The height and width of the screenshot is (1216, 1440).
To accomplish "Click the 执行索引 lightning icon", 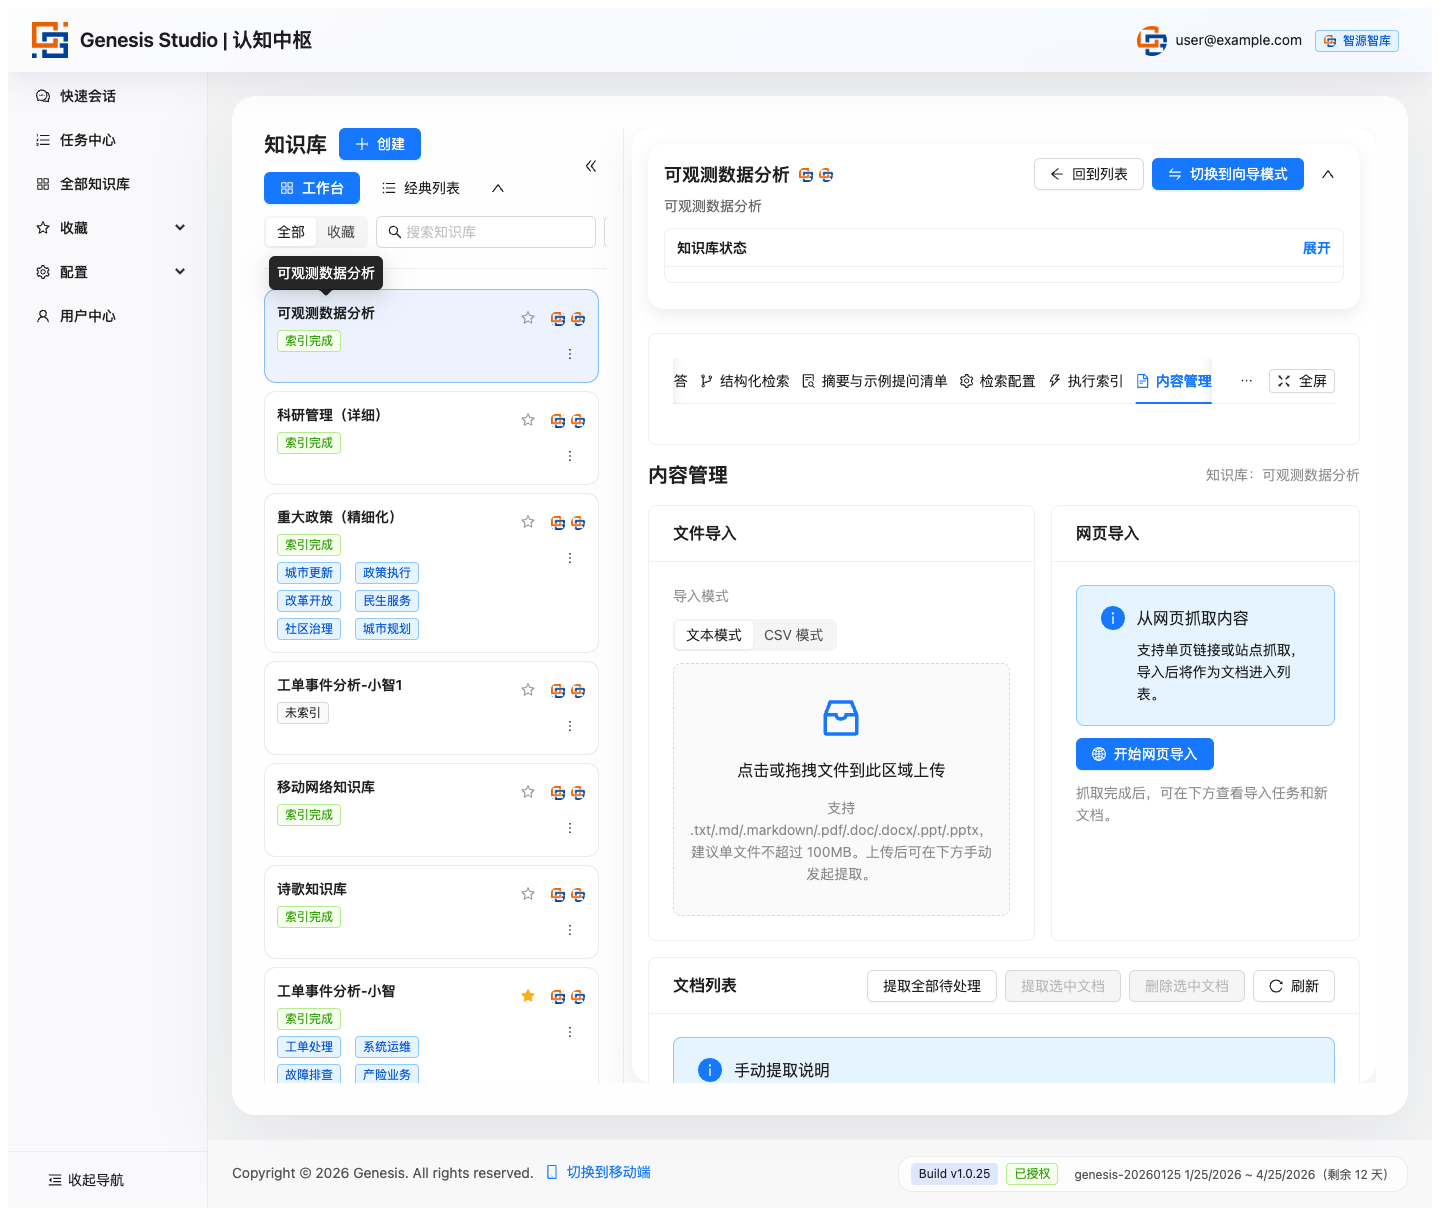I will point(1054,380).
